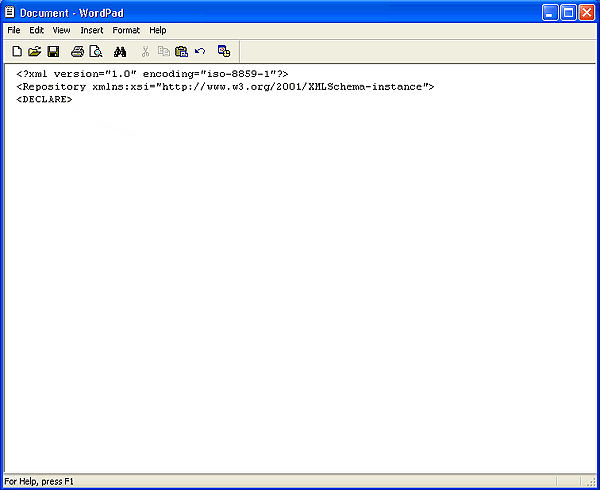Insert Date/Time using the toolbar icon
600x490 pixels.
pos(224,51)
